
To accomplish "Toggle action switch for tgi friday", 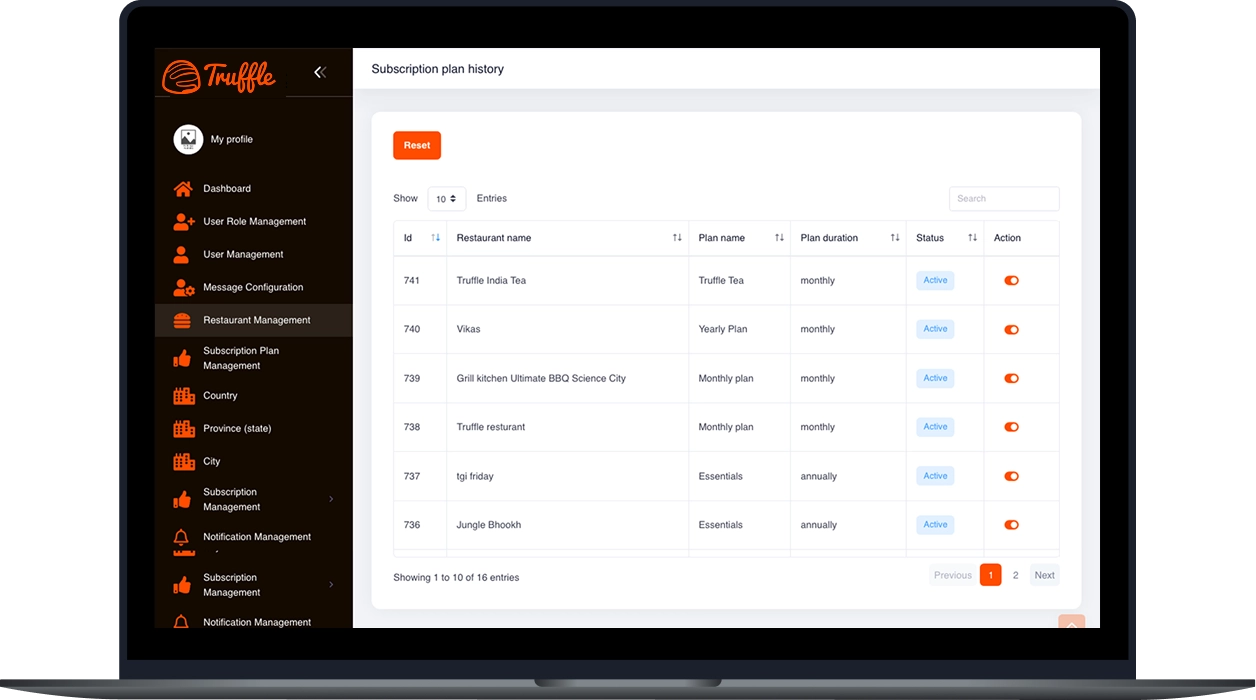I will [1011, 476].
